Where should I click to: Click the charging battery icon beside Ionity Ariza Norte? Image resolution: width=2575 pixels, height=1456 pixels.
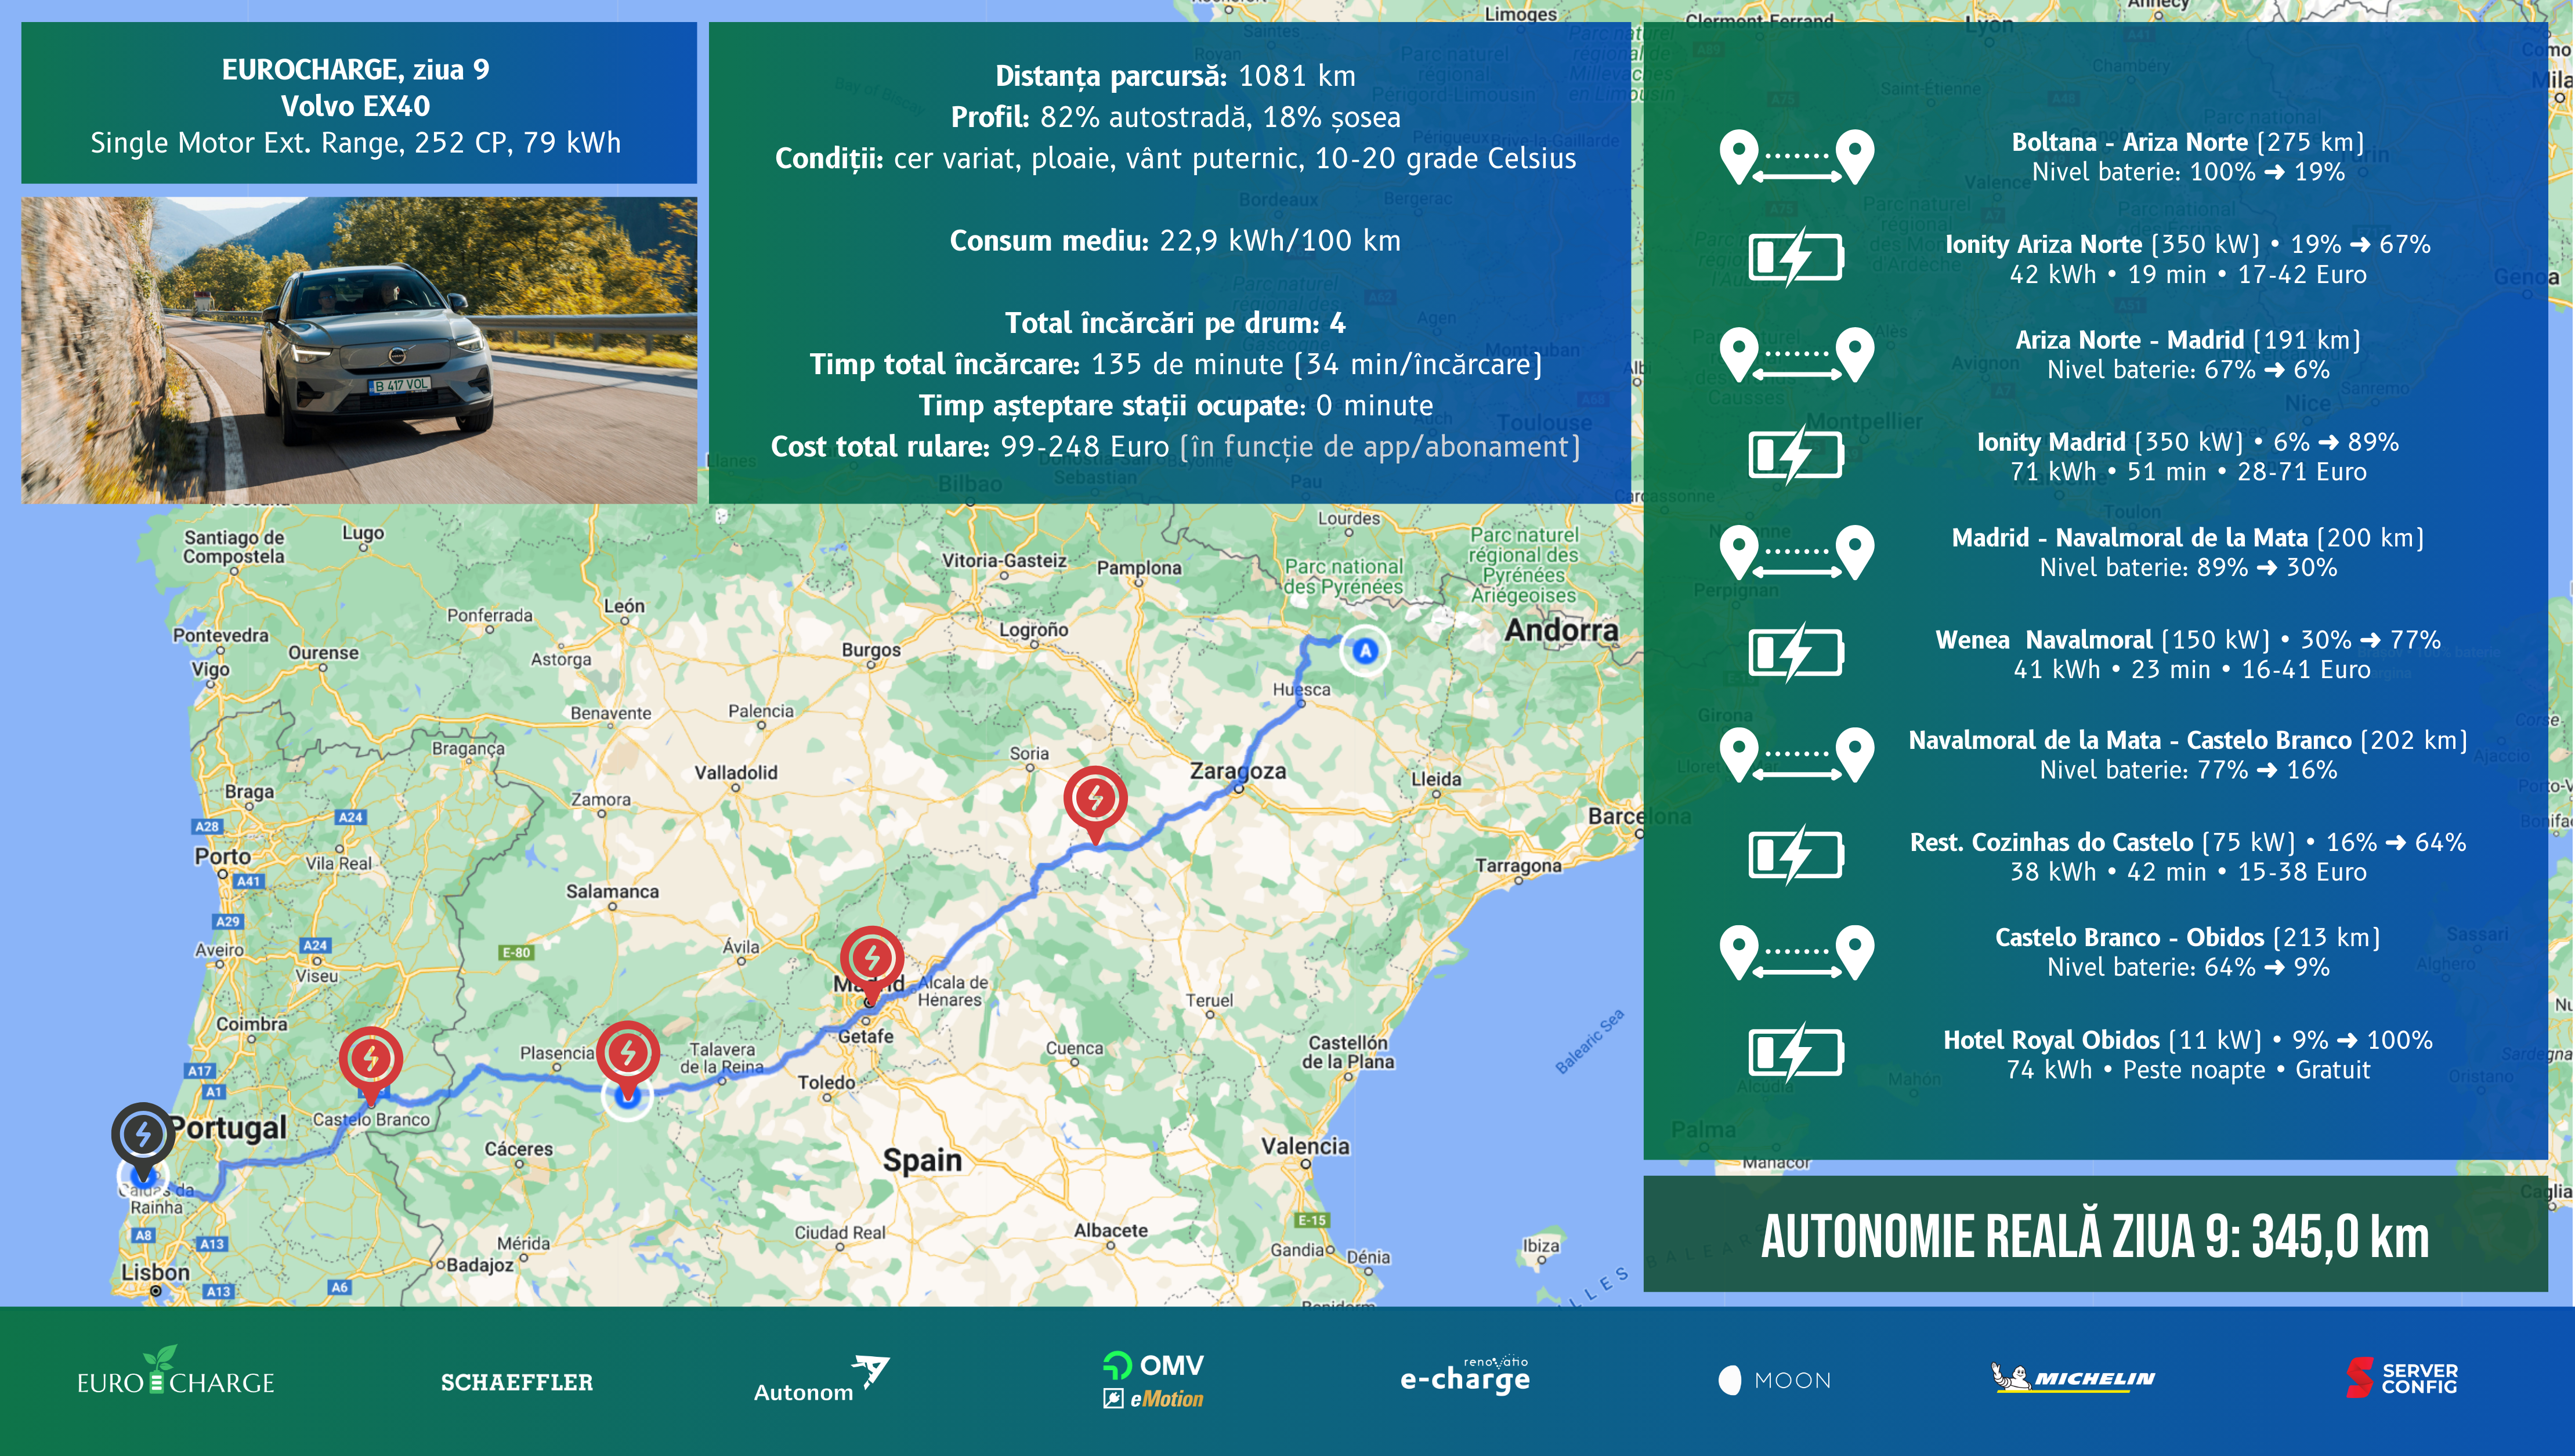click(1796, 257)
